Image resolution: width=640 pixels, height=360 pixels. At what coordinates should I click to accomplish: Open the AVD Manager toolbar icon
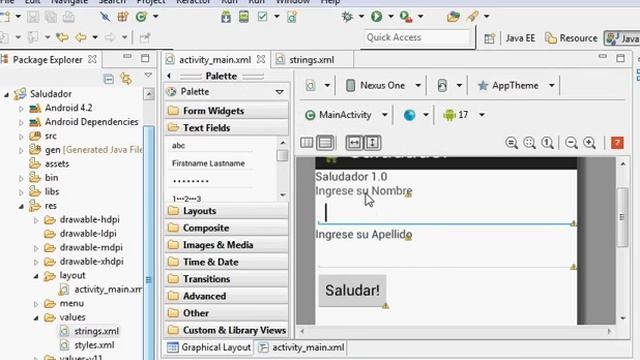[x=244, y=17]
